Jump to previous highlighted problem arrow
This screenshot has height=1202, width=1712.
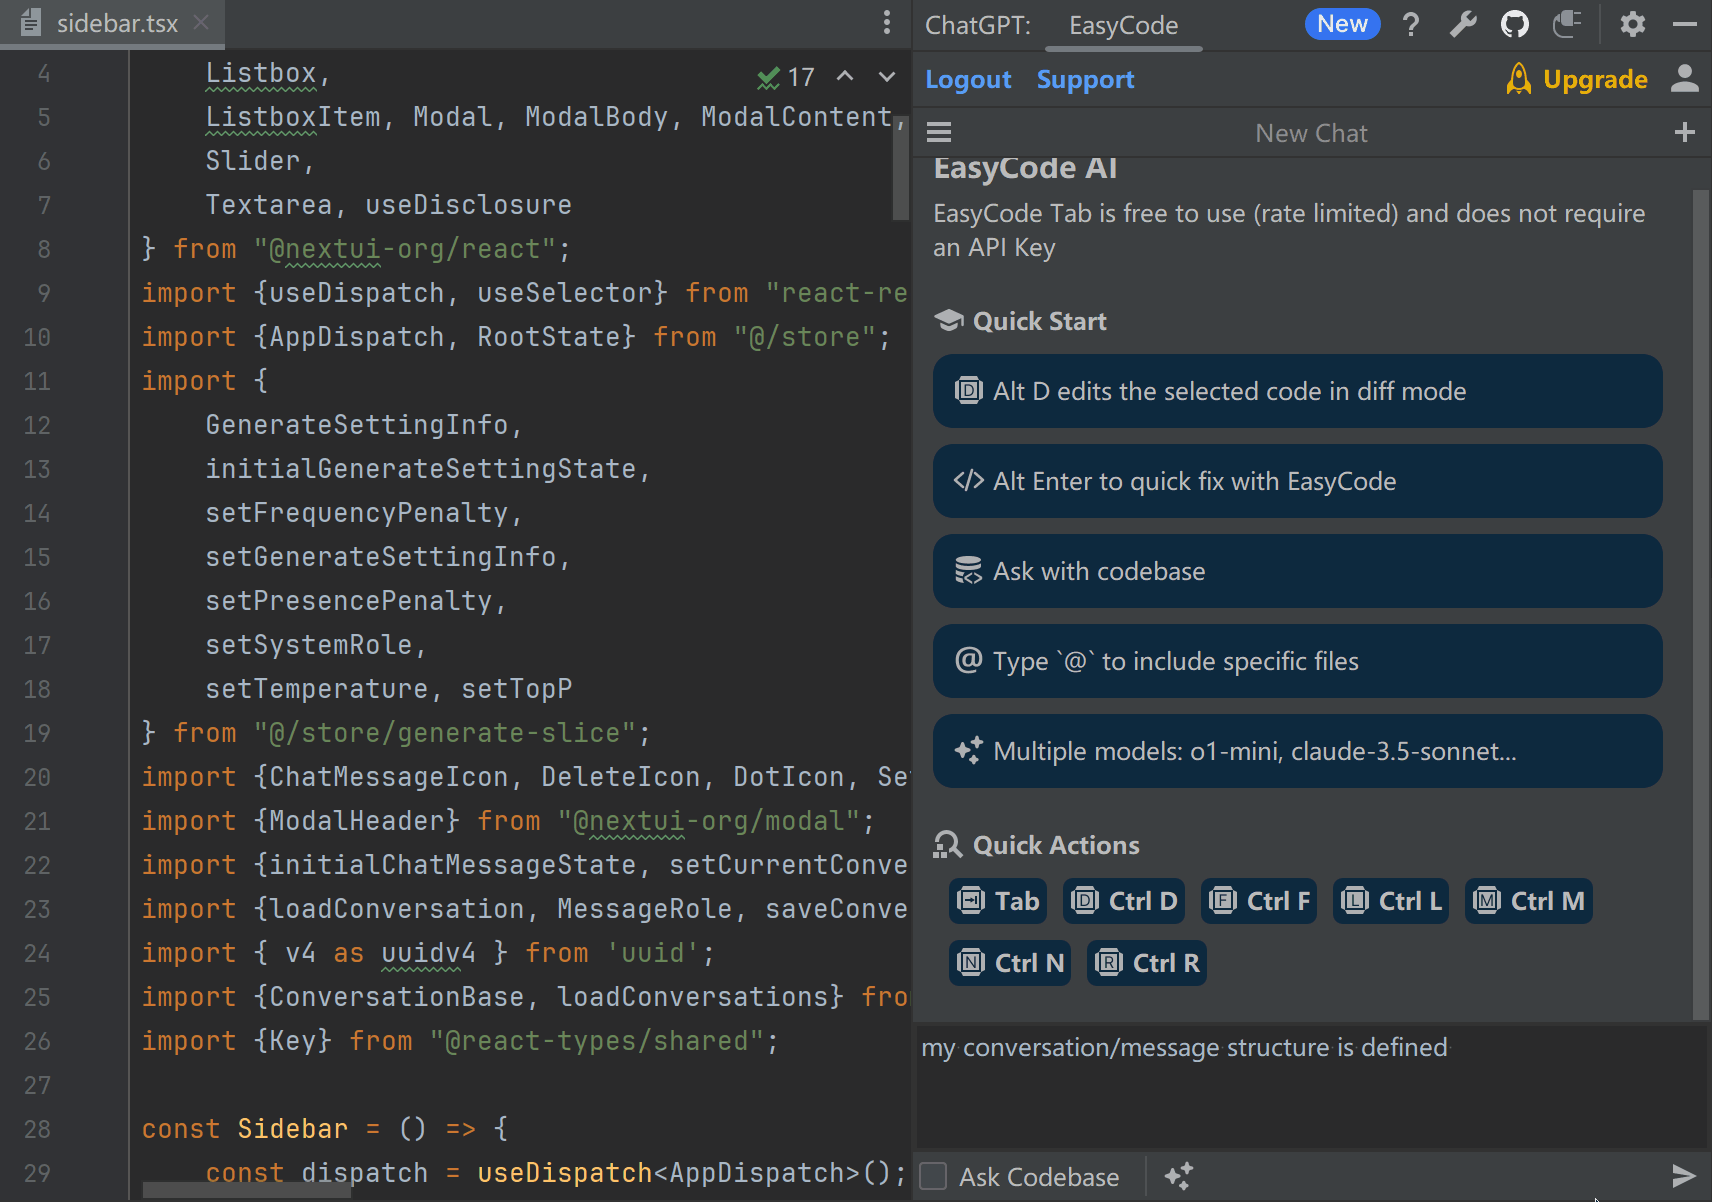[845, 77]
